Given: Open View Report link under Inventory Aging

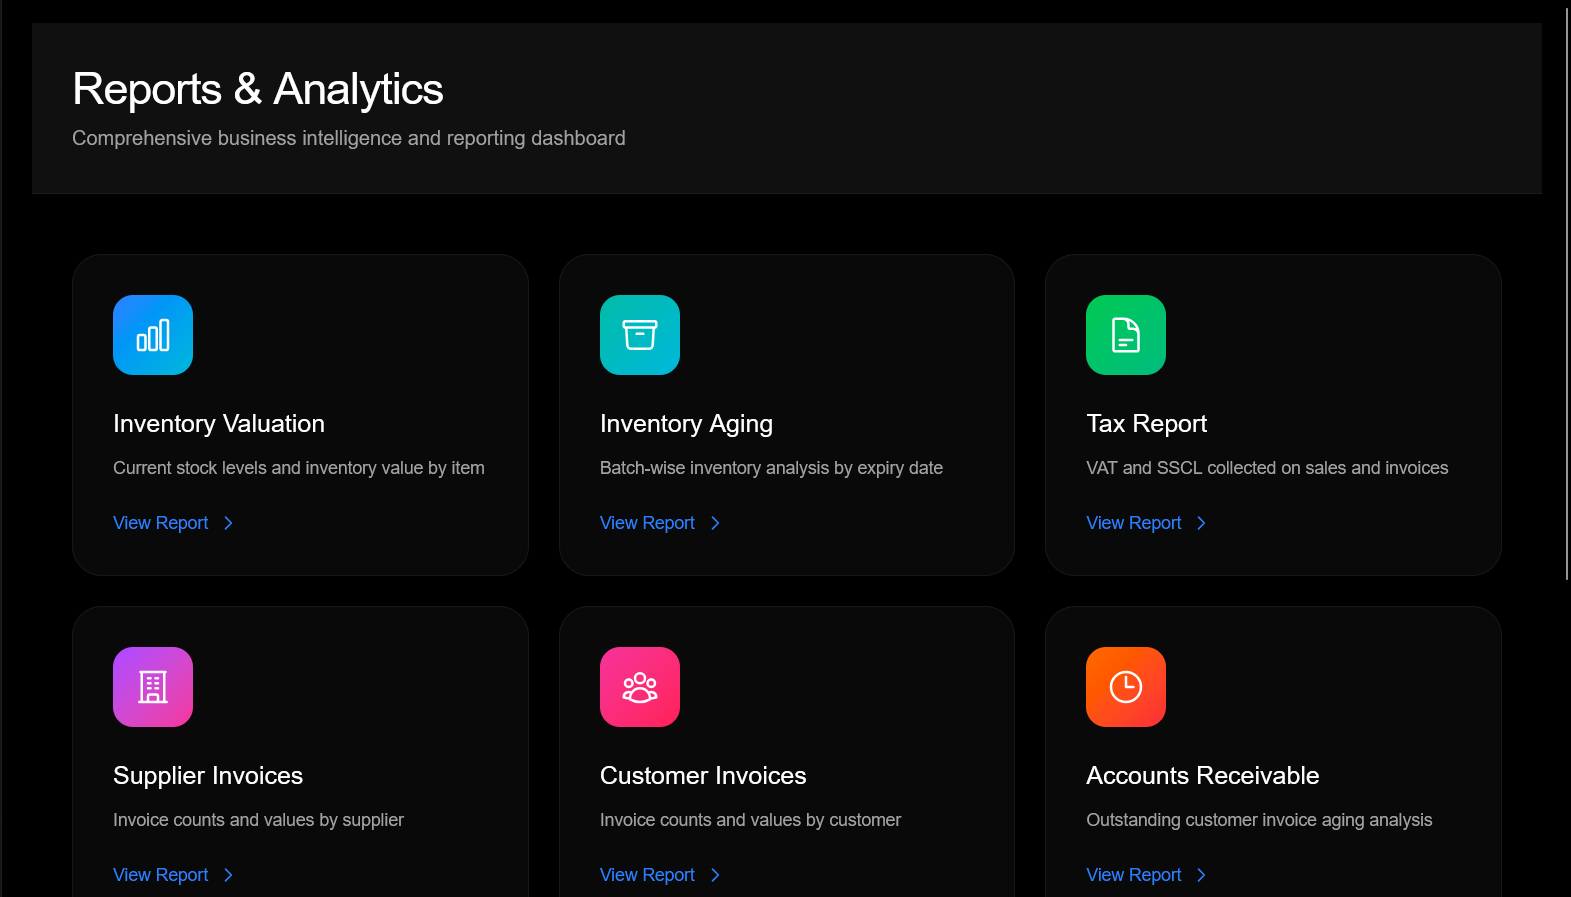Looking at the screenshot, I should [647, 523].
